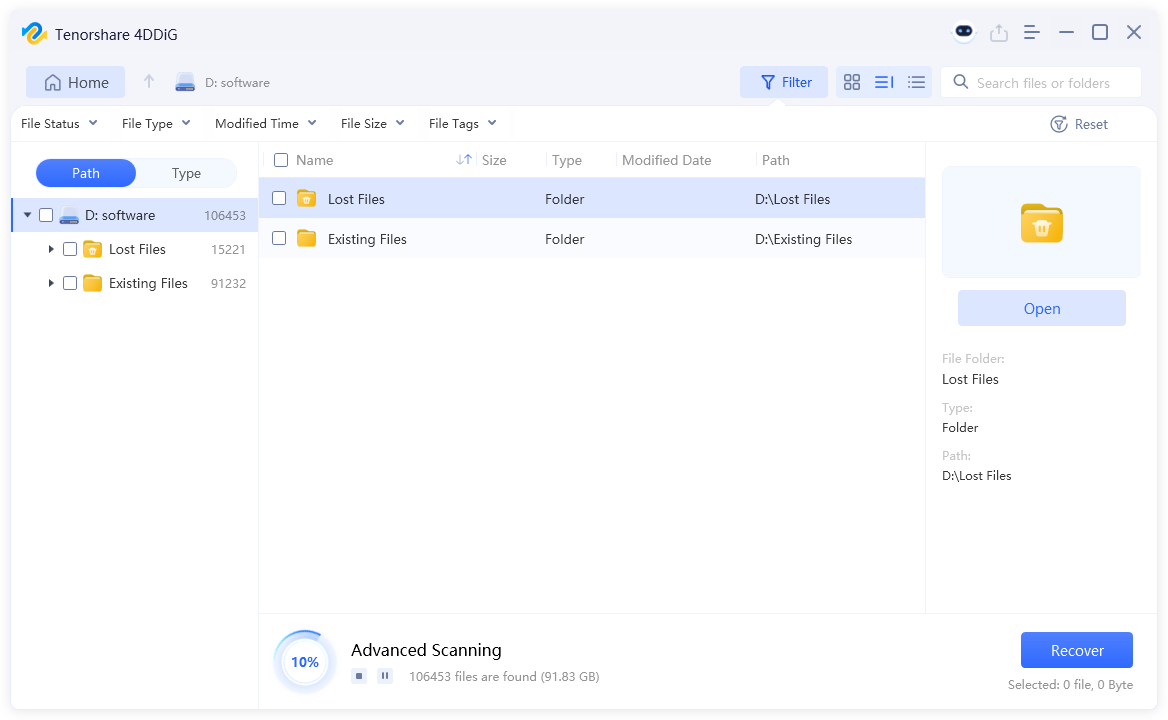Expand Lost Files tree node
Viewport: 1168px width, 720px height.
click(51, 249)
